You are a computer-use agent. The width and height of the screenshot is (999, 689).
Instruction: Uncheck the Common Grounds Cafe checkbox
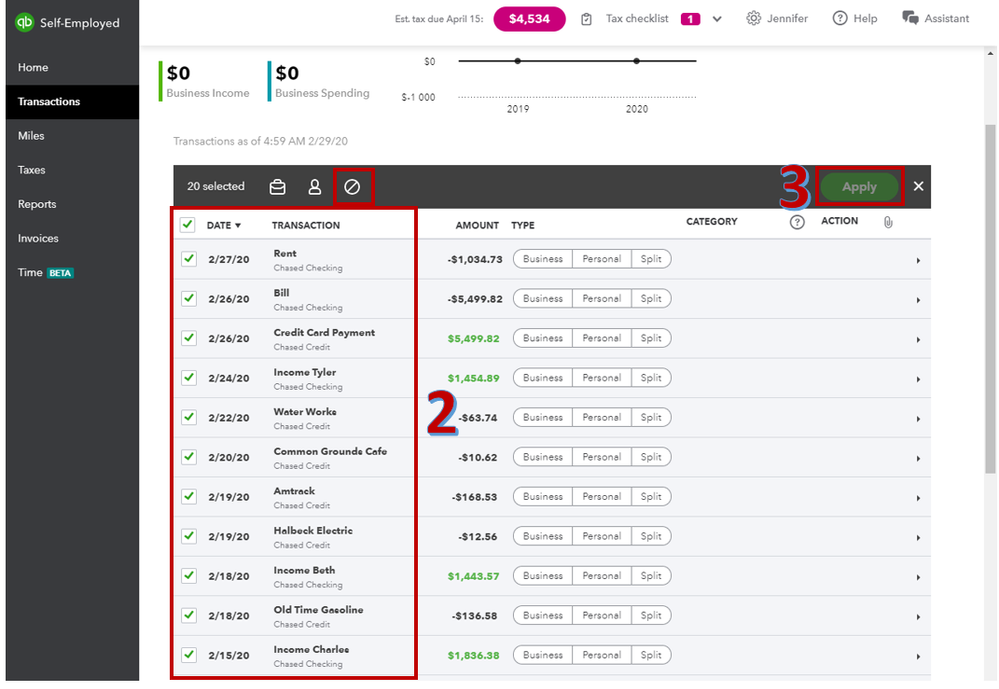click(x=189, y=456)
